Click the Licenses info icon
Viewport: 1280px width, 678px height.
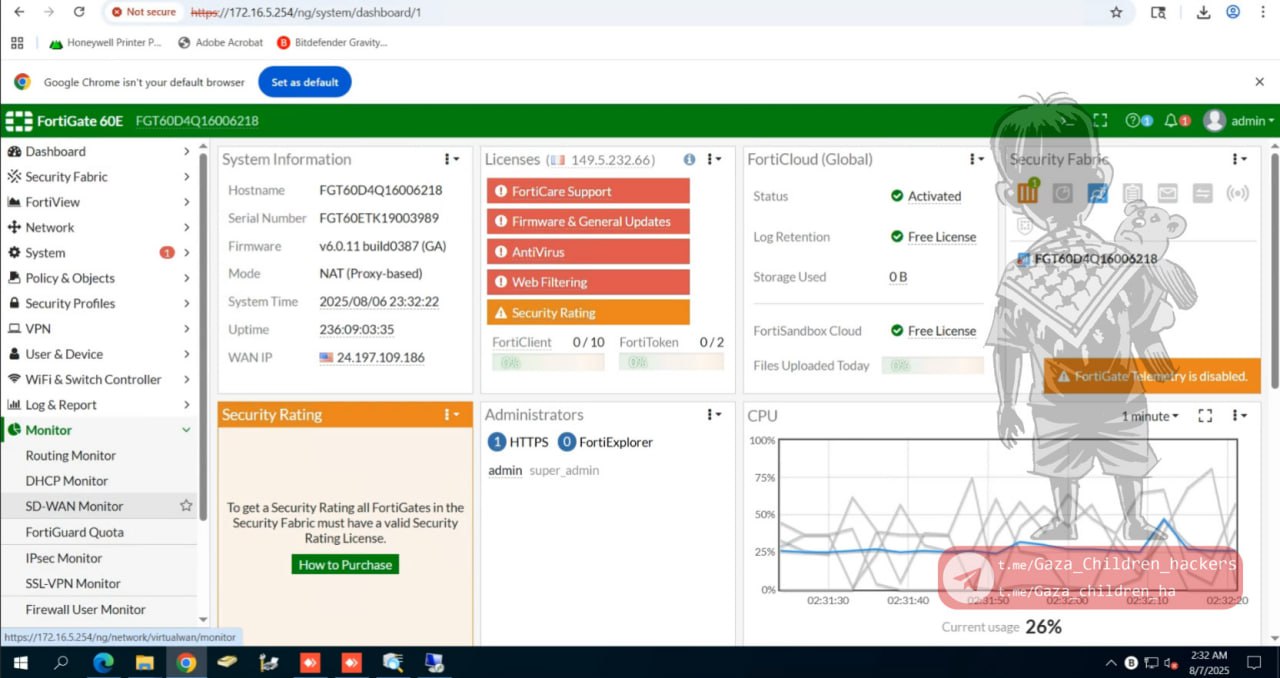pyautogui.click(x=689, y=159)
